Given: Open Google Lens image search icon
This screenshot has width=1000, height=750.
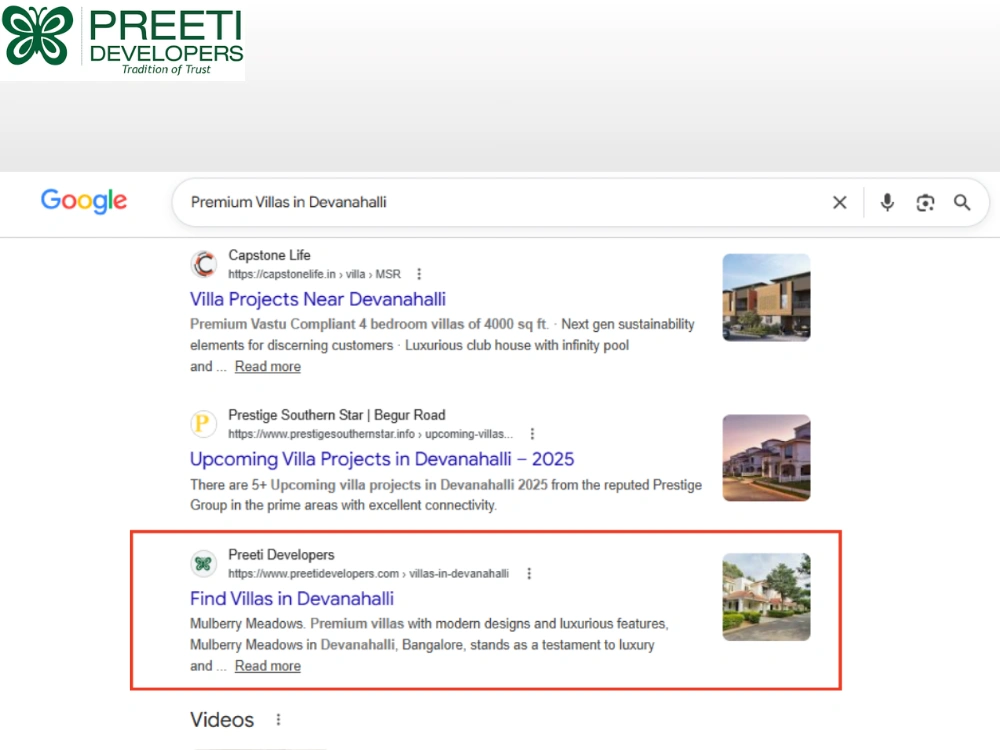Looking at the screenshot, I should pyautogui.click(x=925, y=203).
